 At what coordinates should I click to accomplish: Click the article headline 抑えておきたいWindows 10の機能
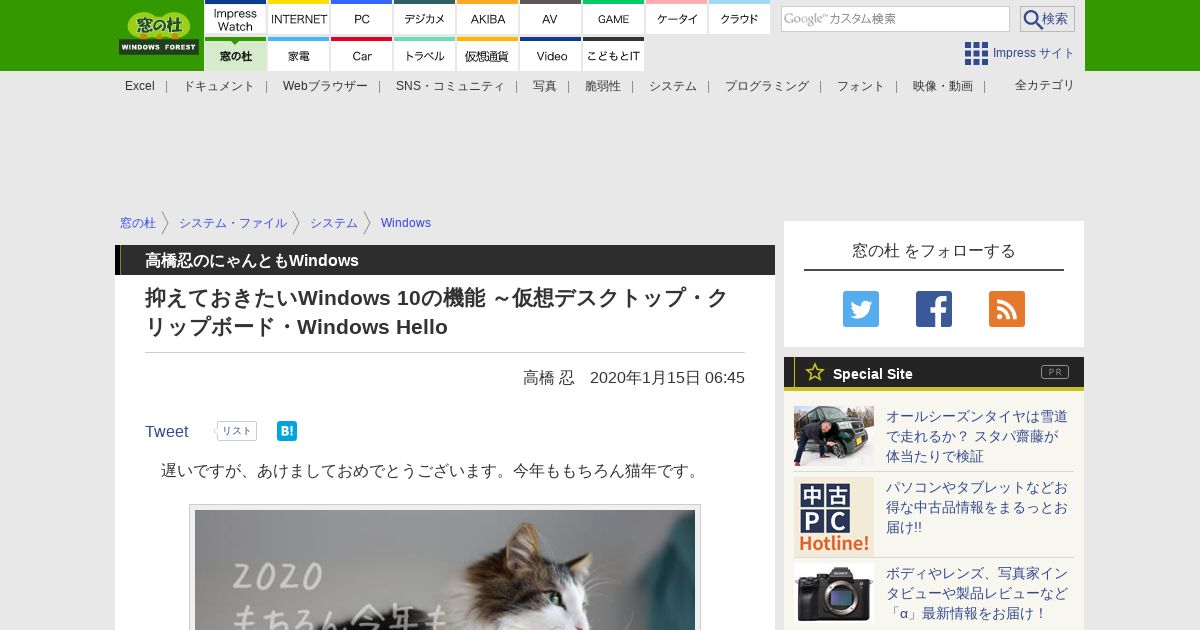pos(437,312)
